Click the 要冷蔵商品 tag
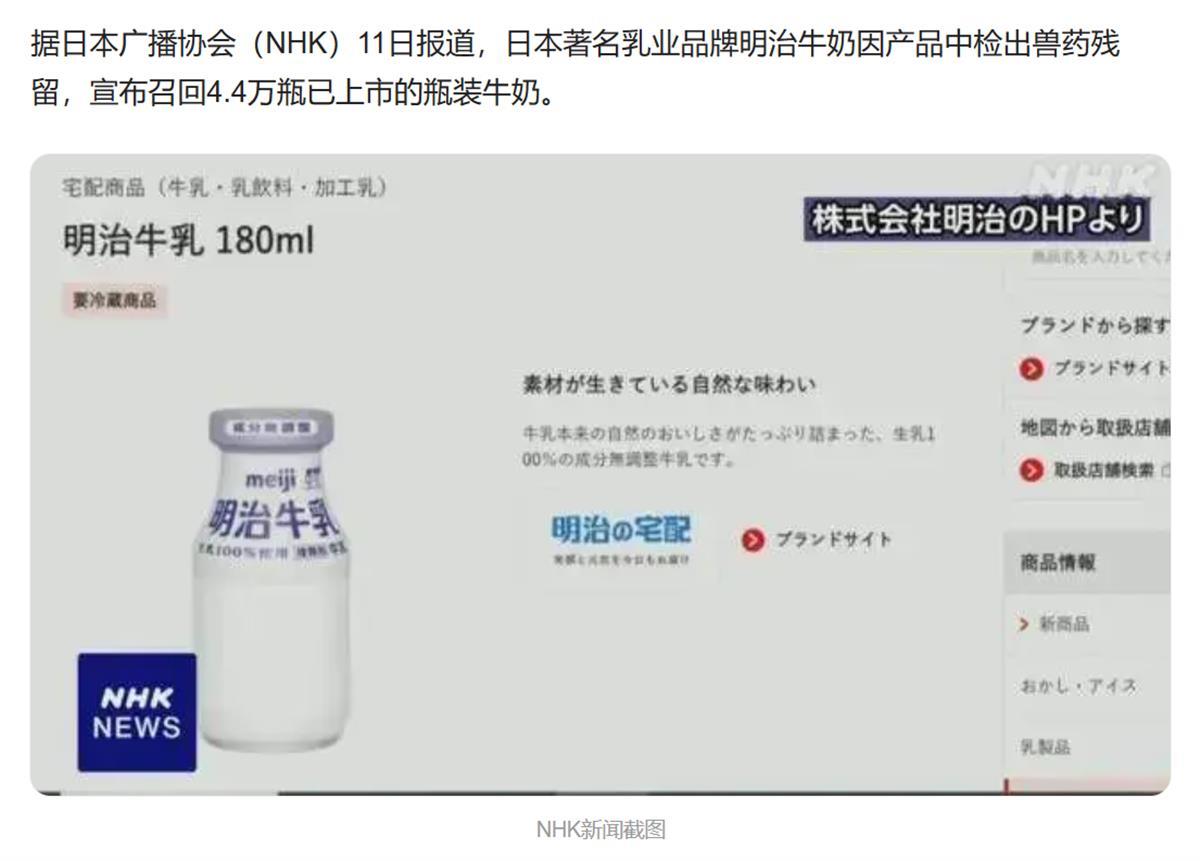This screenshot has height=861, width=1200. pos(115,300)
